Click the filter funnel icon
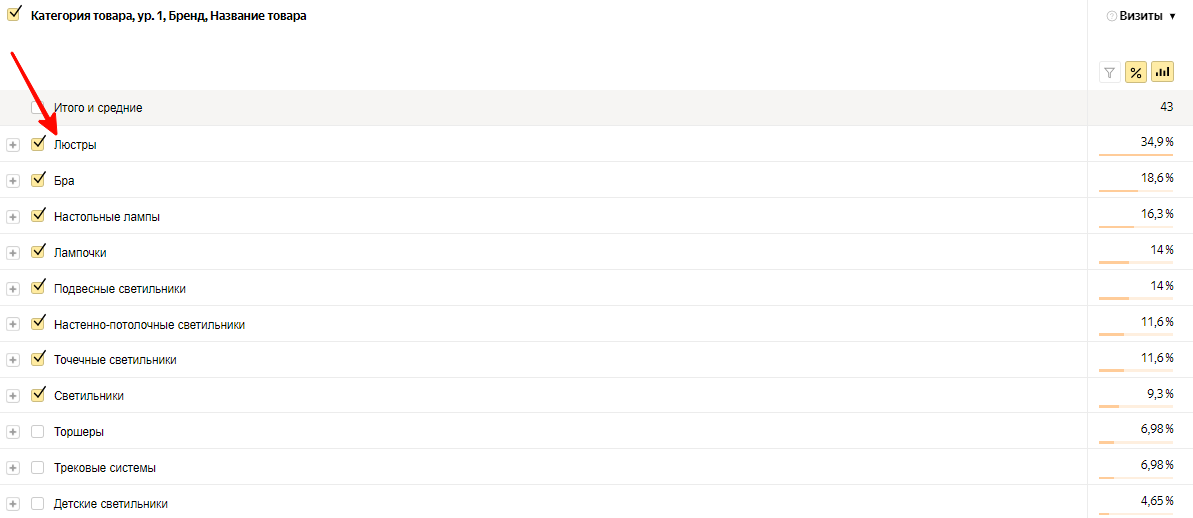1193x518 pixels. tap(1109, 72)
